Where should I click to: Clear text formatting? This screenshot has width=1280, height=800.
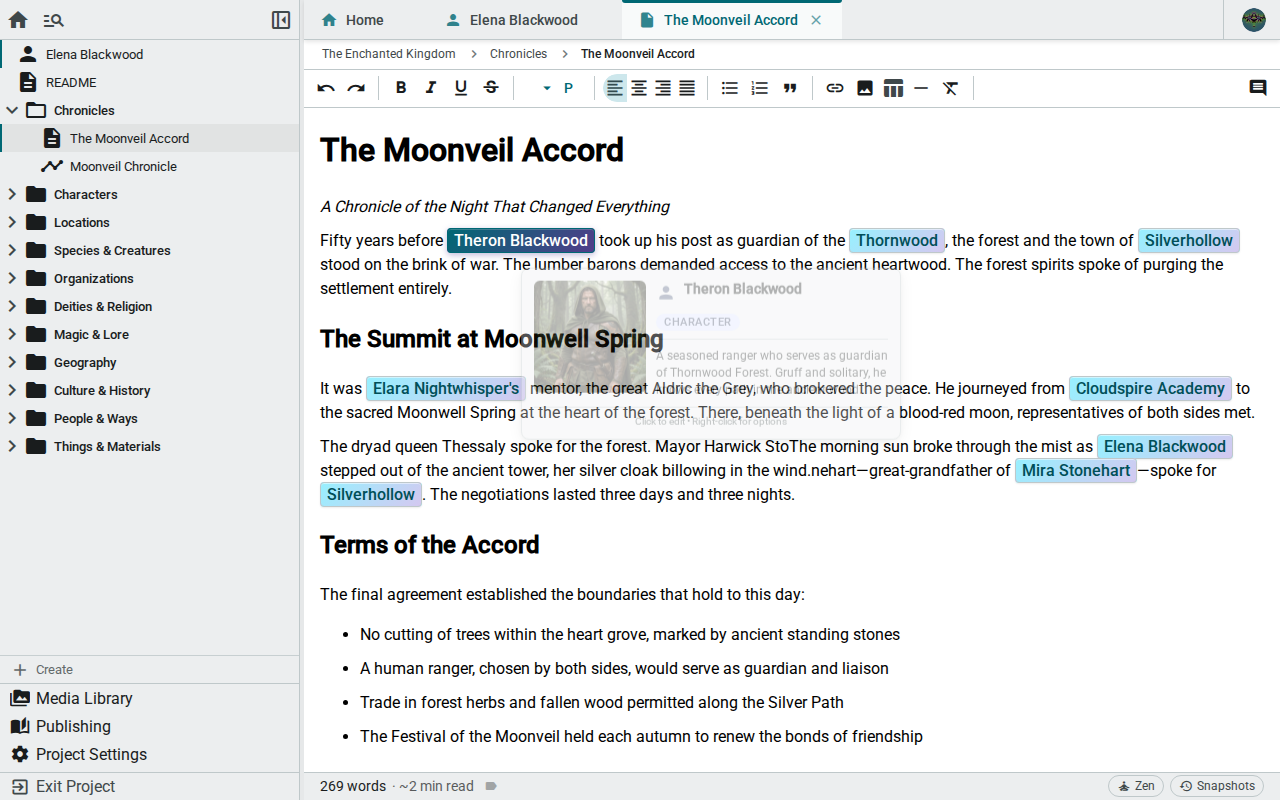click(951, 88)
